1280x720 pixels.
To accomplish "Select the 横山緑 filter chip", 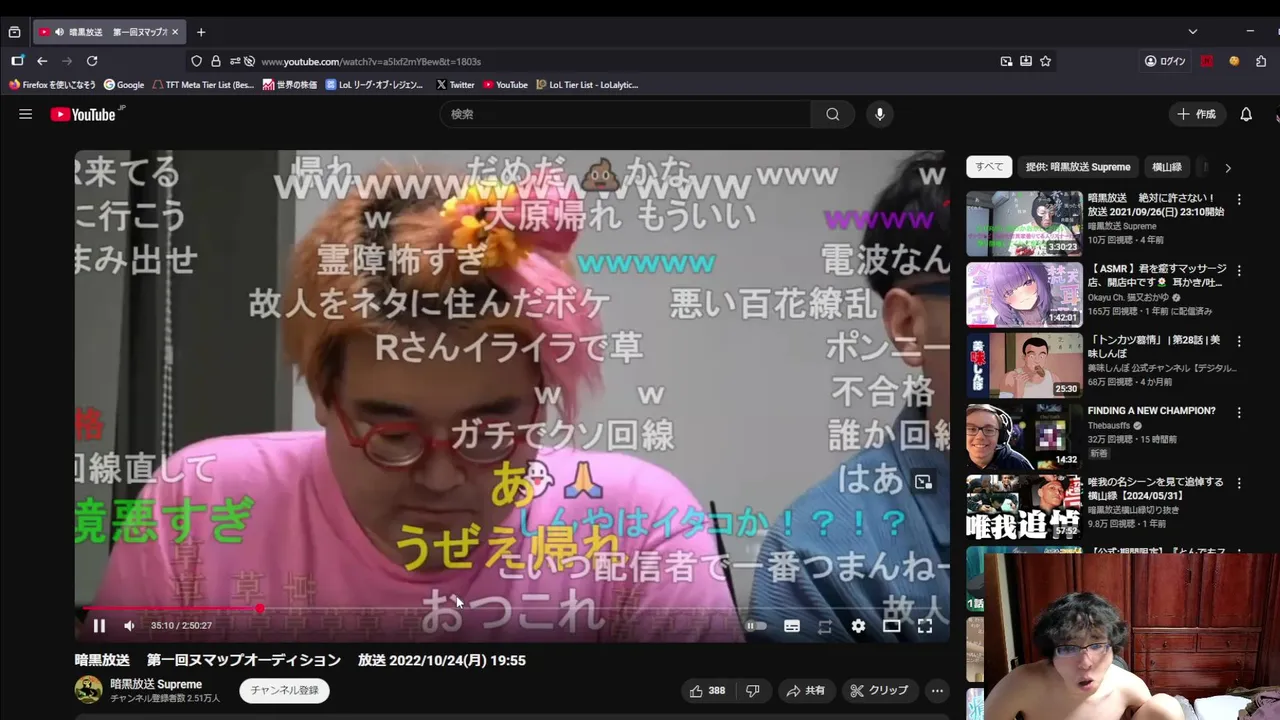I will [1166, 167].
